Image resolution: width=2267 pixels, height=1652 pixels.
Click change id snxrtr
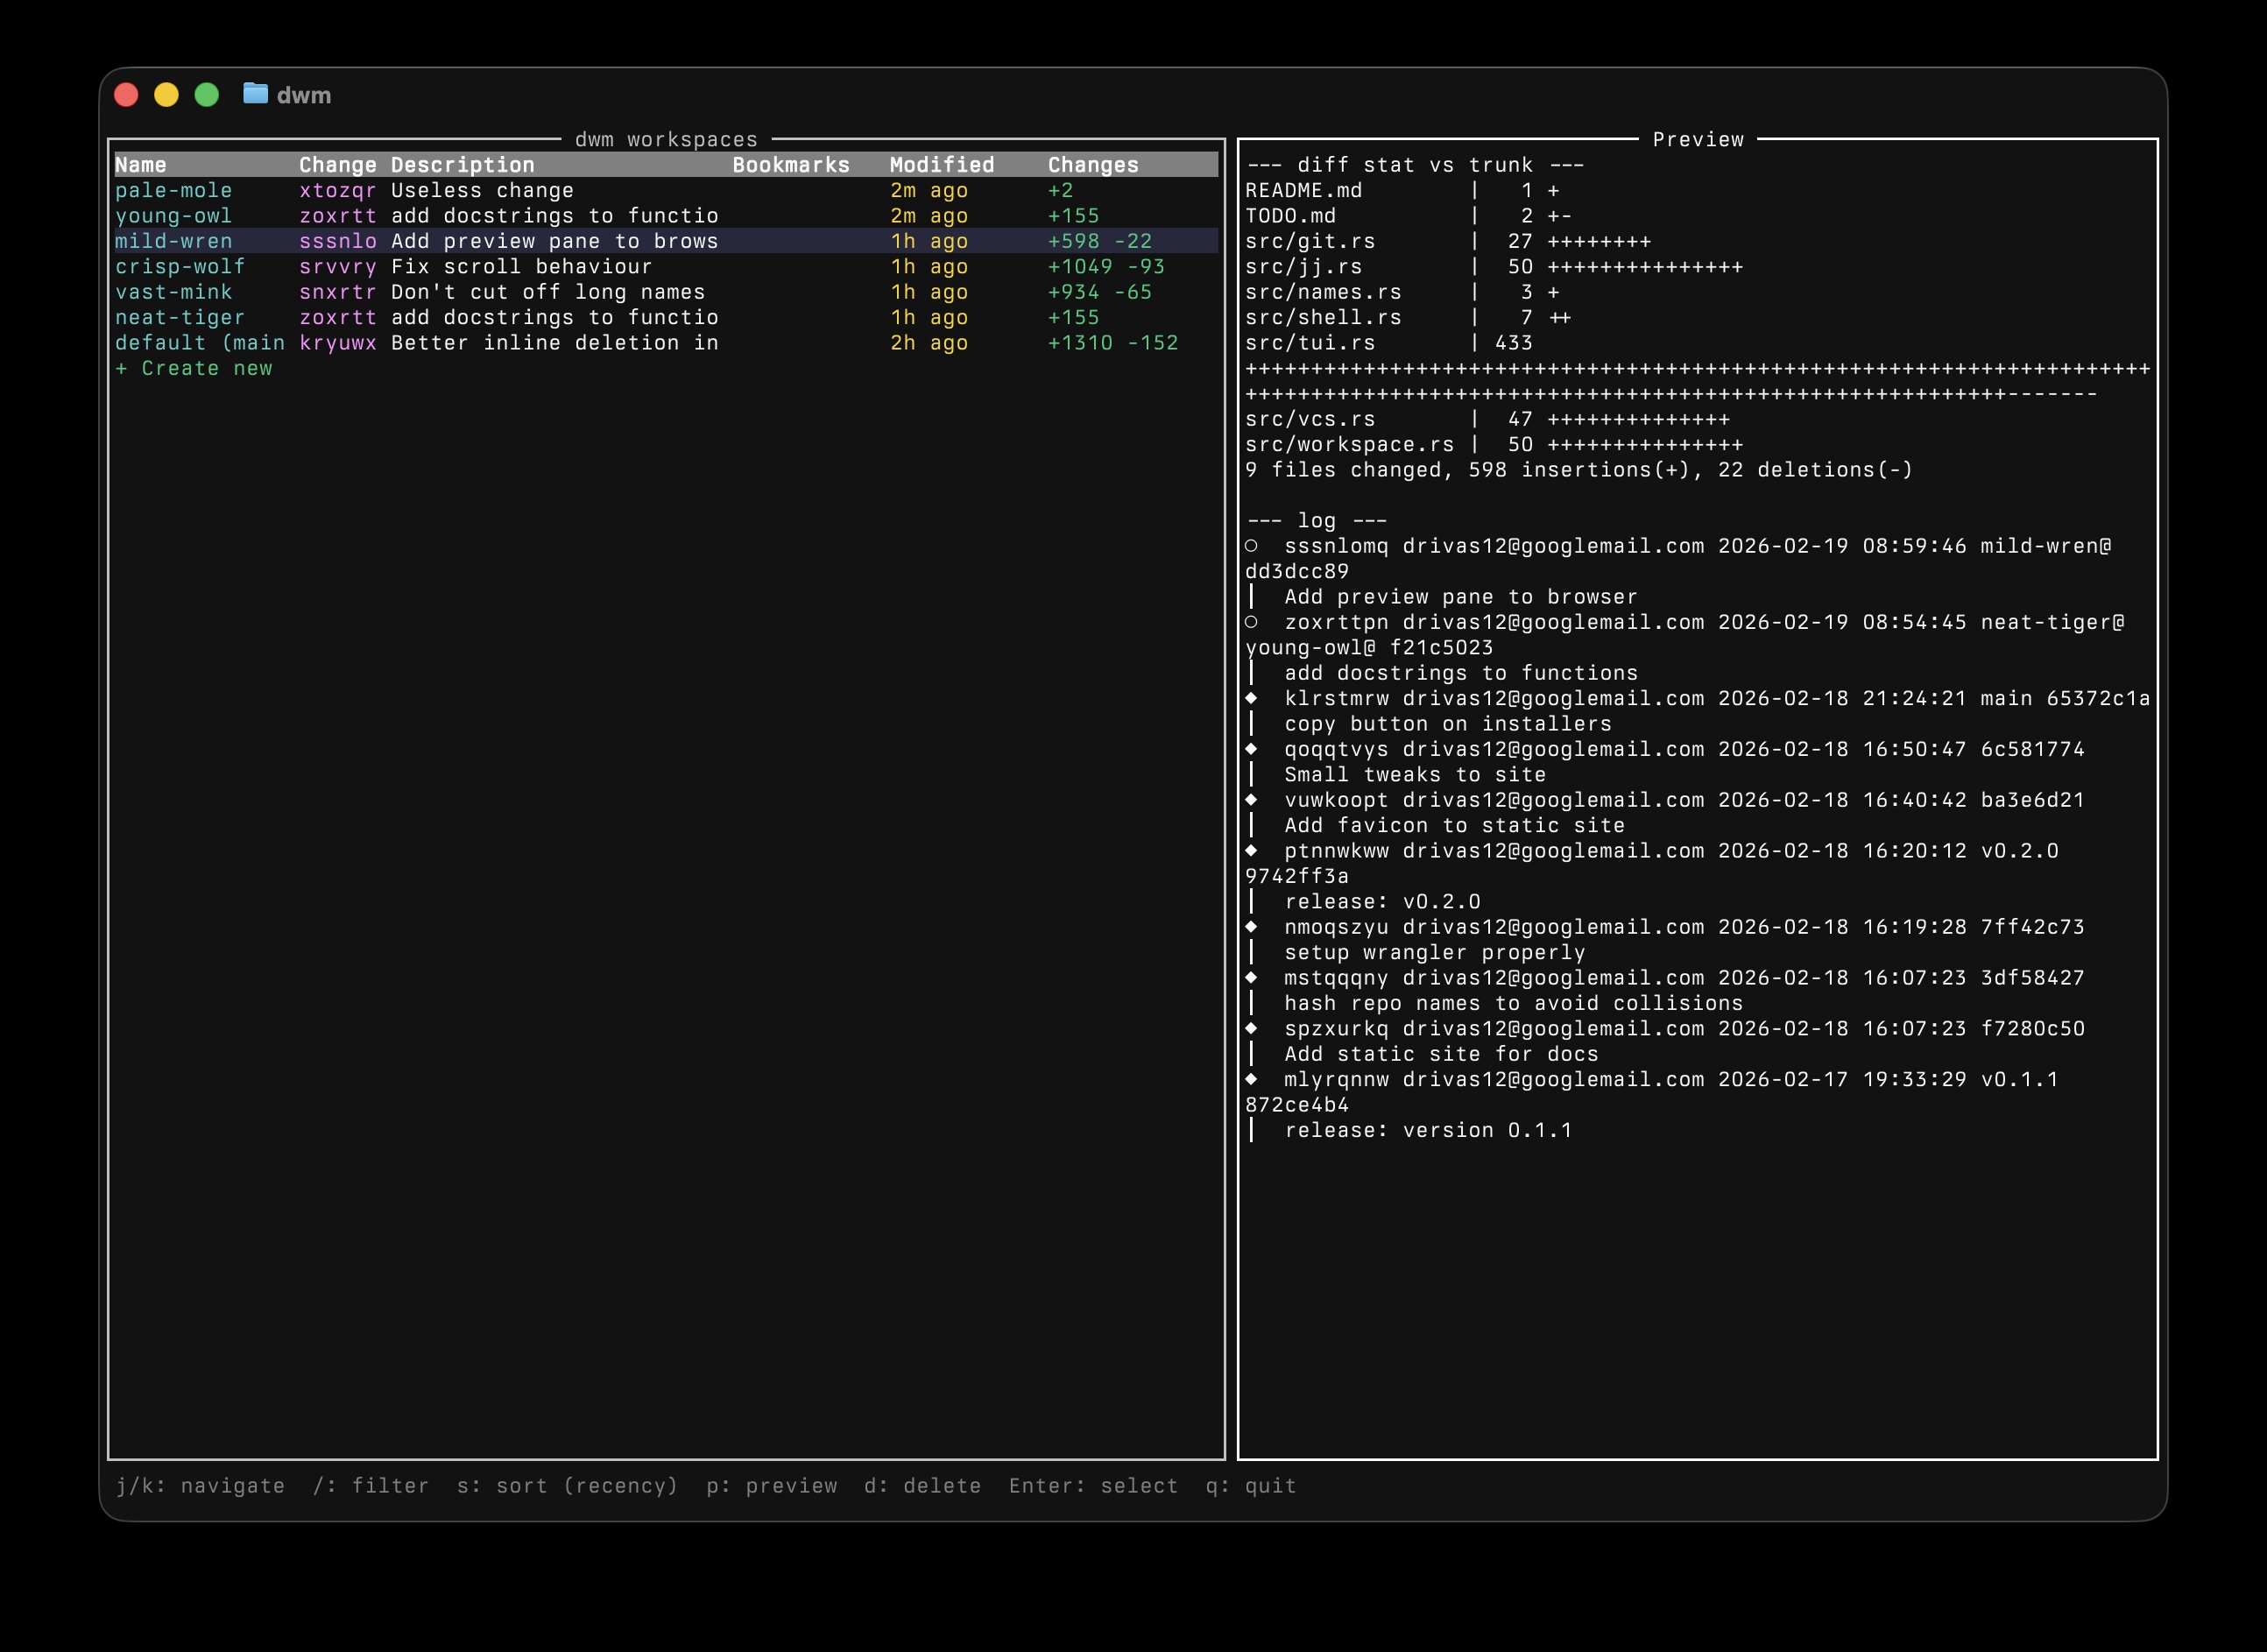[338, 292]
